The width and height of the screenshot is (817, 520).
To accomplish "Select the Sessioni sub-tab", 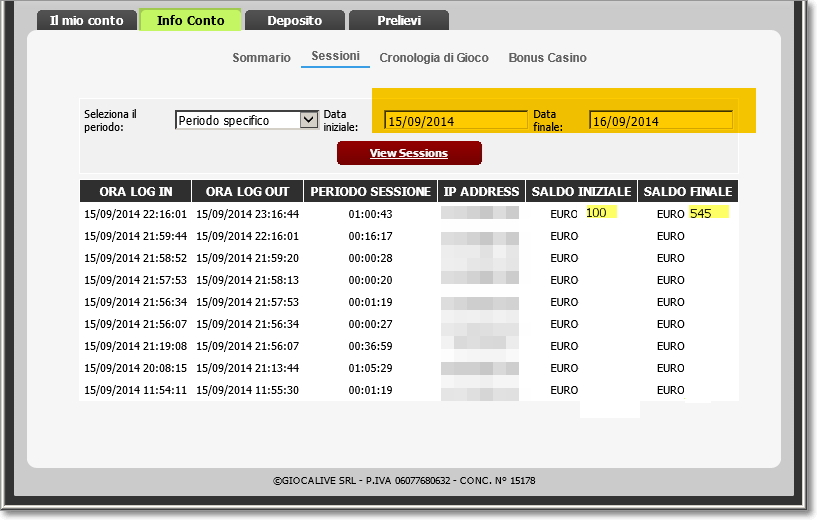I will click(x=336, y=56).
